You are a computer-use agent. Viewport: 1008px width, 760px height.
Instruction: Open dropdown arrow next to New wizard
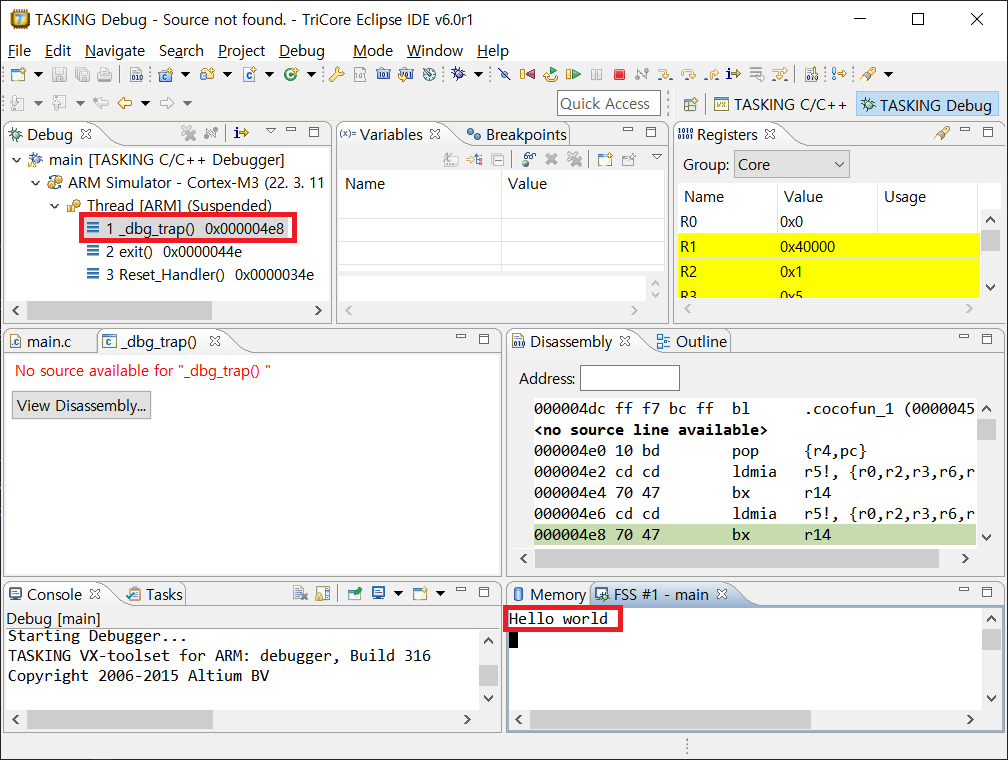[39, 75]
